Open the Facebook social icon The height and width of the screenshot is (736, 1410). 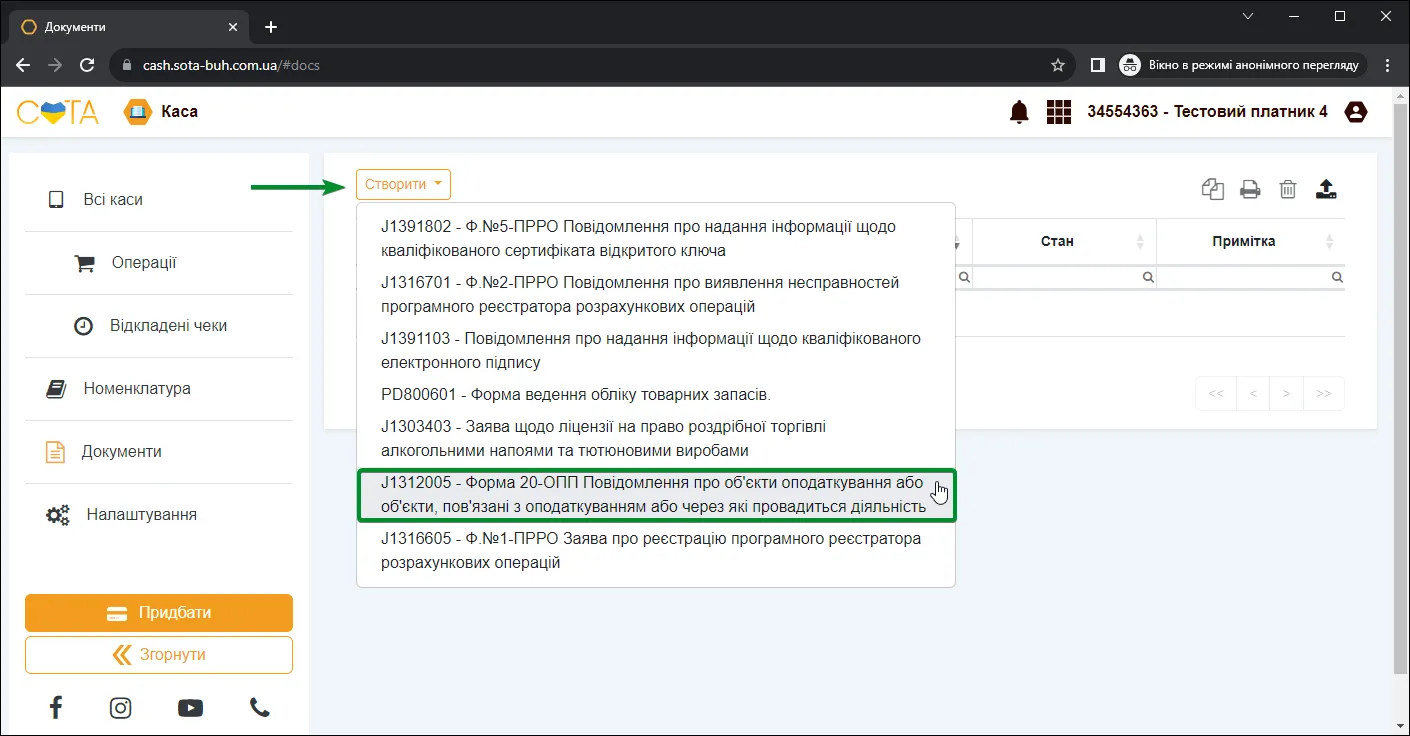[x=56, y=708]
